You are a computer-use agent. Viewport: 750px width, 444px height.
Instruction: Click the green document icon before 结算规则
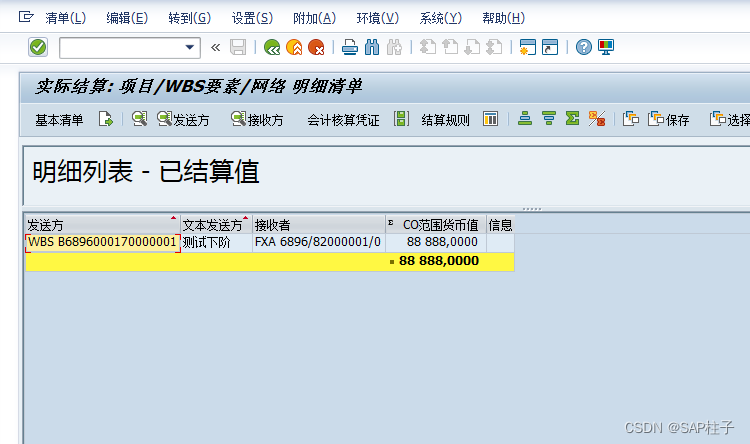(401, 119)
